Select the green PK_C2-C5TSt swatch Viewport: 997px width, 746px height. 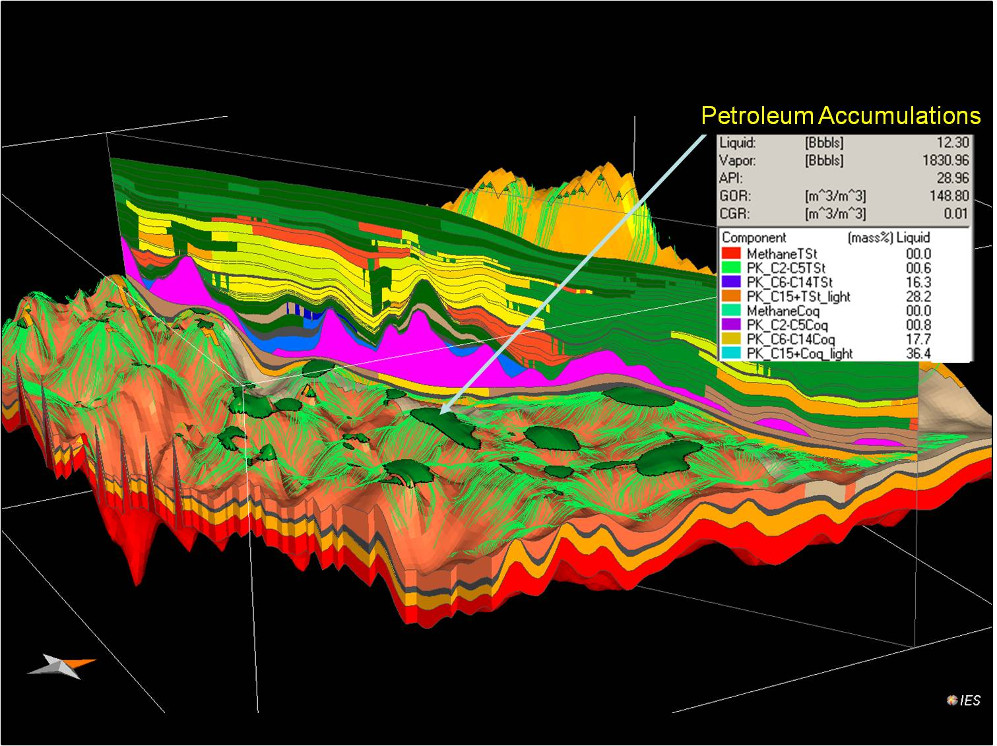(731, 269)
